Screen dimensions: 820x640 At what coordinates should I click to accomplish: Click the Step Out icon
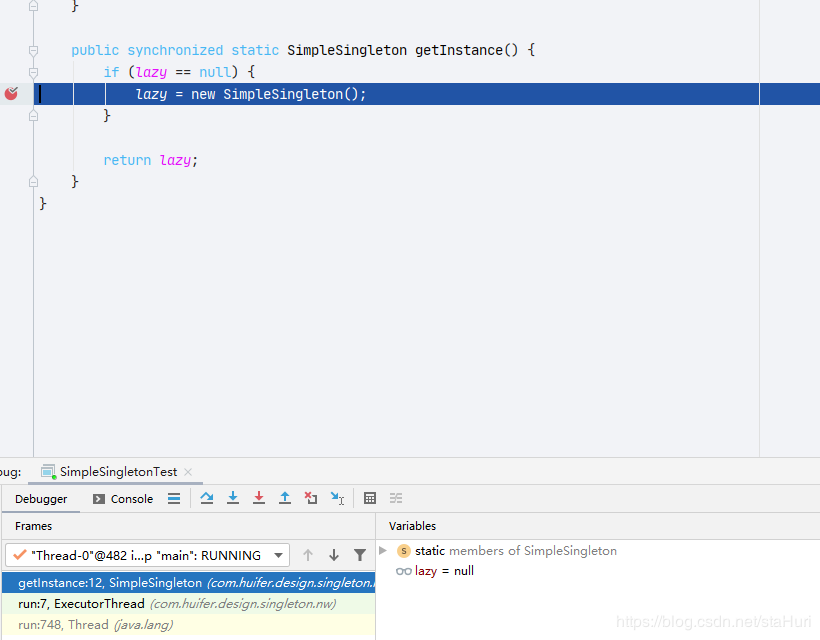[x=285, y=498]
